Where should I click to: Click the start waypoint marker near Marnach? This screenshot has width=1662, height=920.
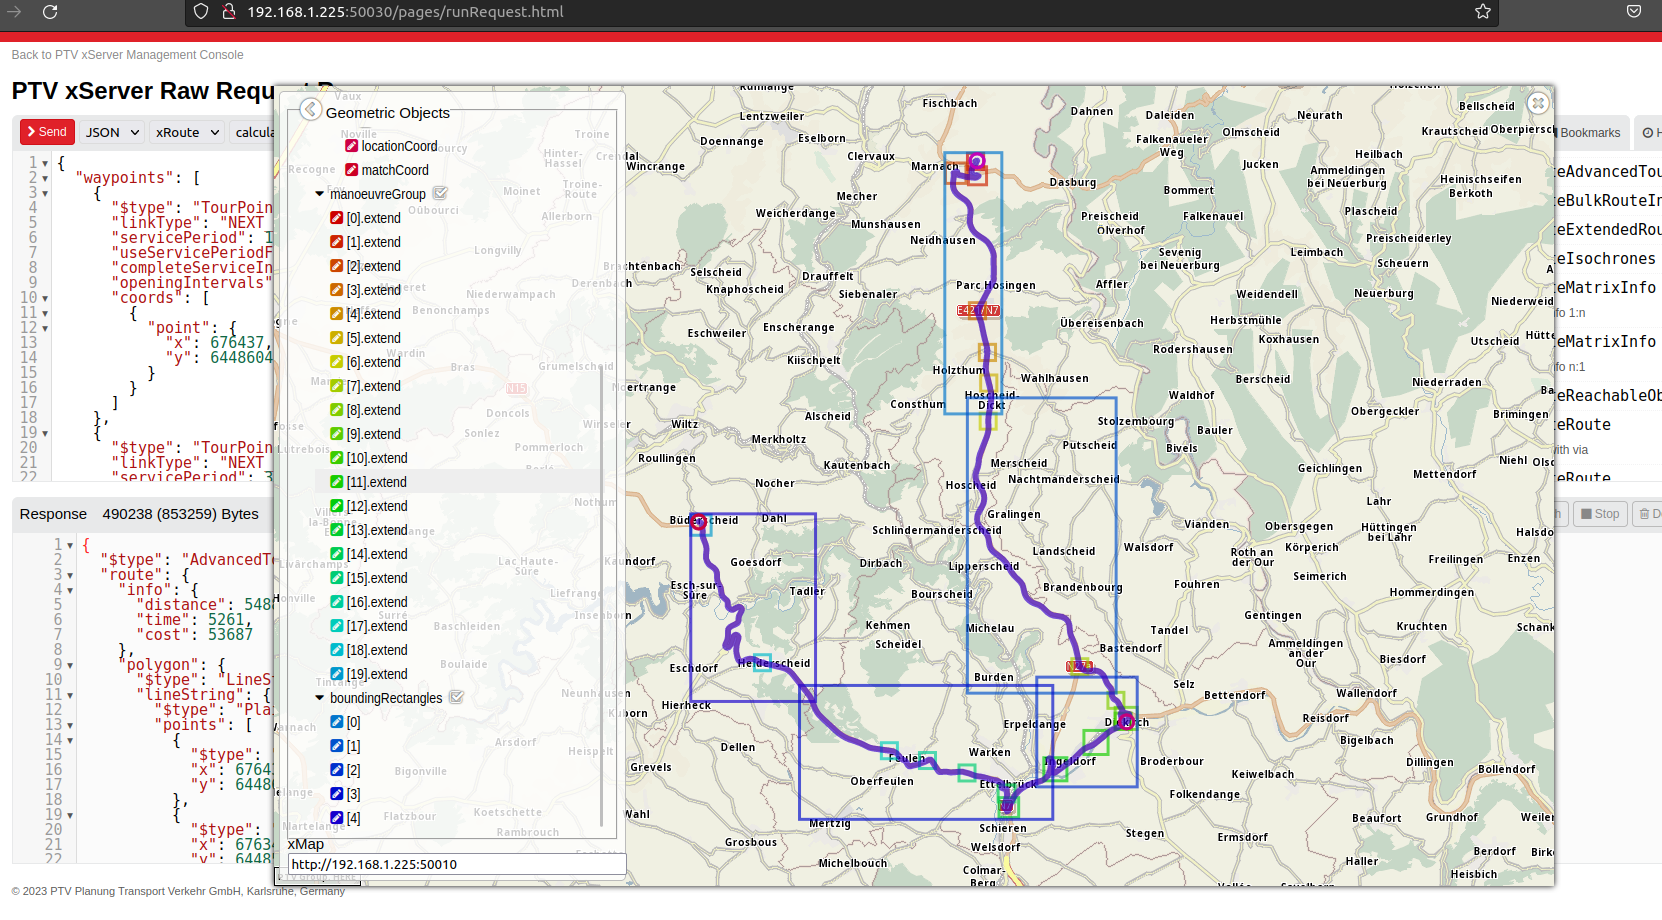[x=977, y=161]
